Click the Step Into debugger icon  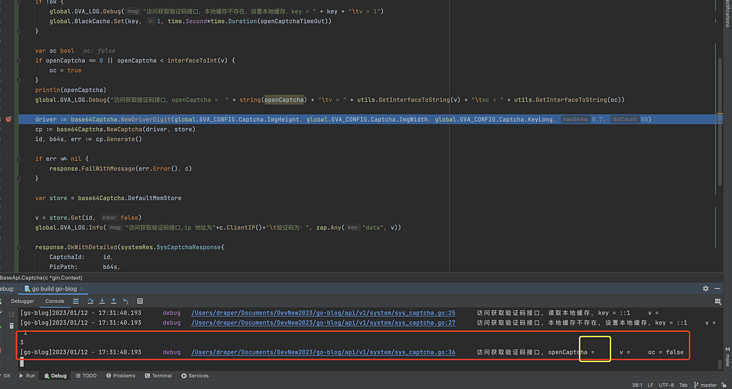click(102, 301)
